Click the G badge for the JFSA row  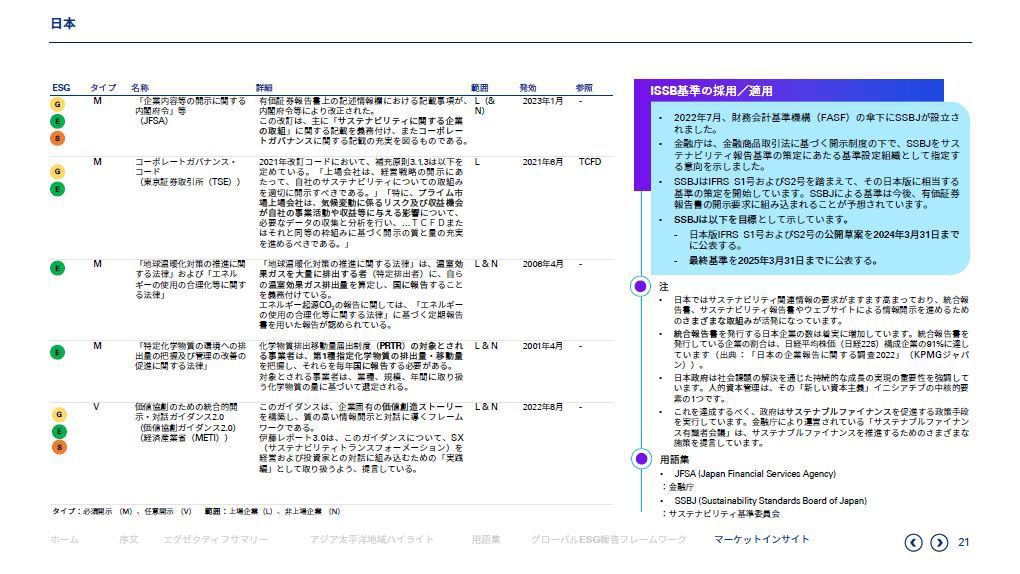[58, 105]
